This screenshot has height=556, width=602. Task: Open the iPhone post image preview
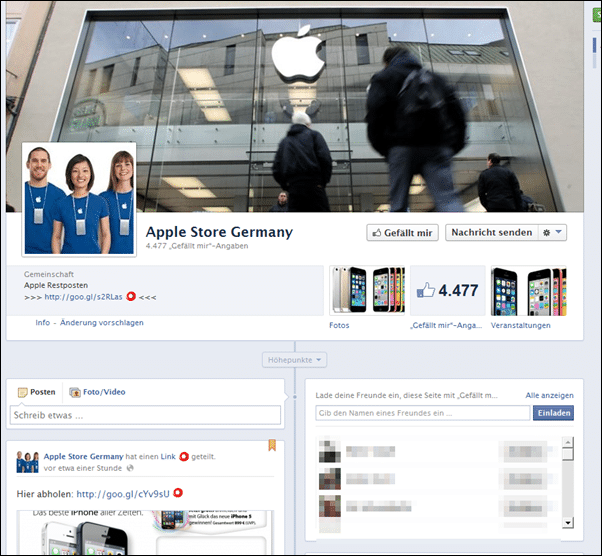[x=145, y=532]
